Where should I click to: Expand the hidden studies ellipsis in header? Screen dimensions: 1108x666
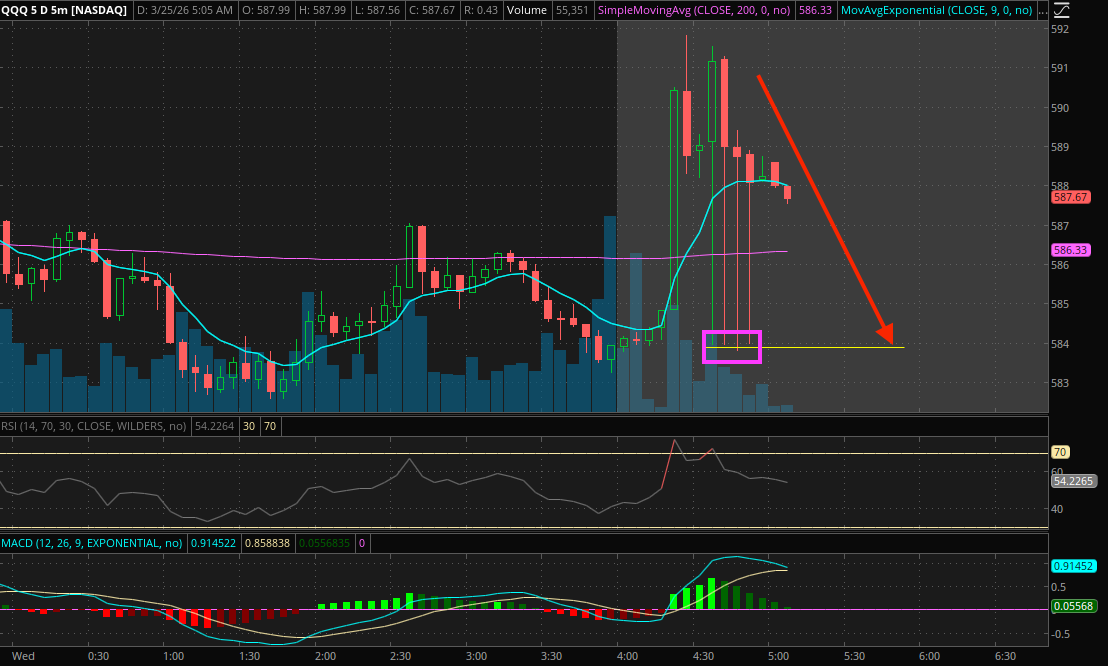pyautogui.click(x=1042, y=11)
